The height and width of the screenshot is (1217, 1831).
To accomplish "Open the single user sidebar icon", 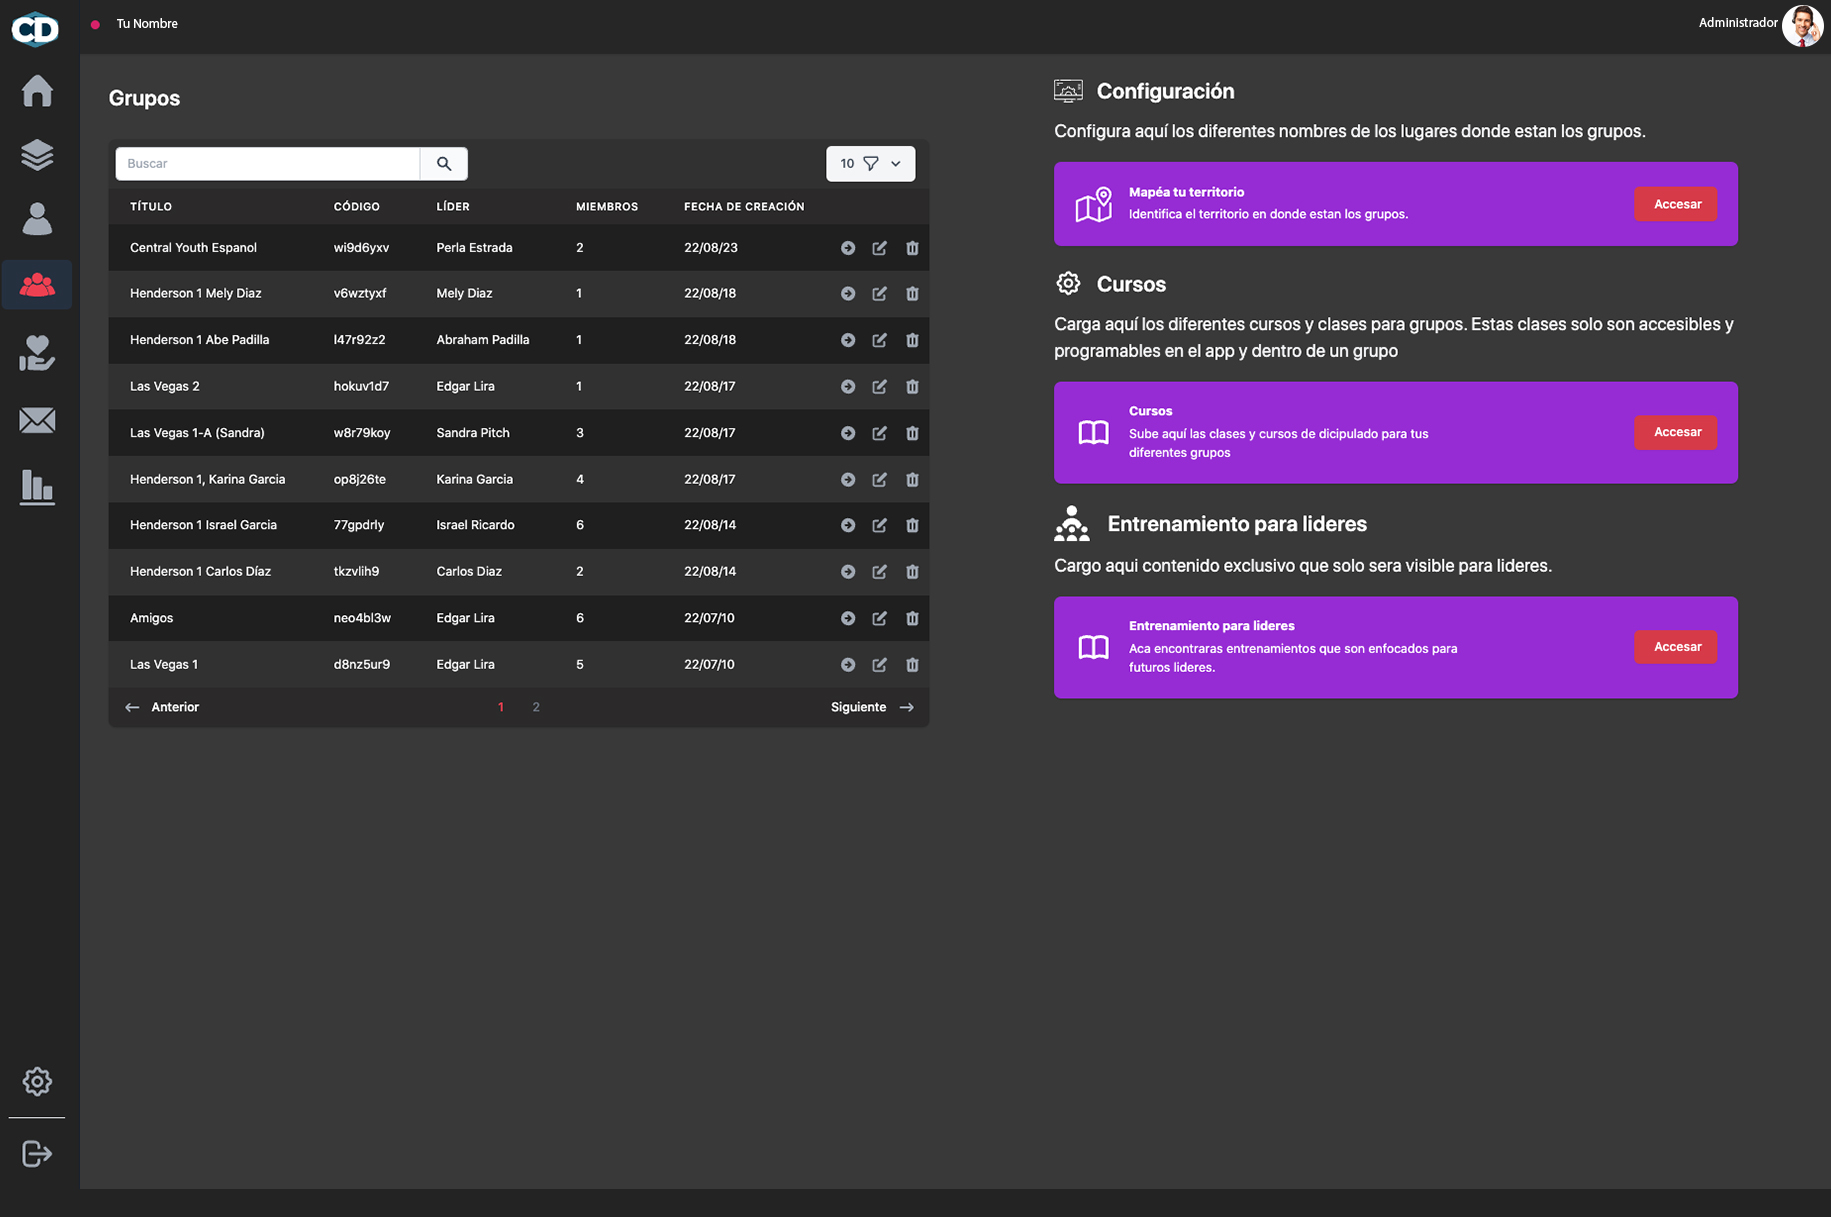I will click(x=37, y=218).
